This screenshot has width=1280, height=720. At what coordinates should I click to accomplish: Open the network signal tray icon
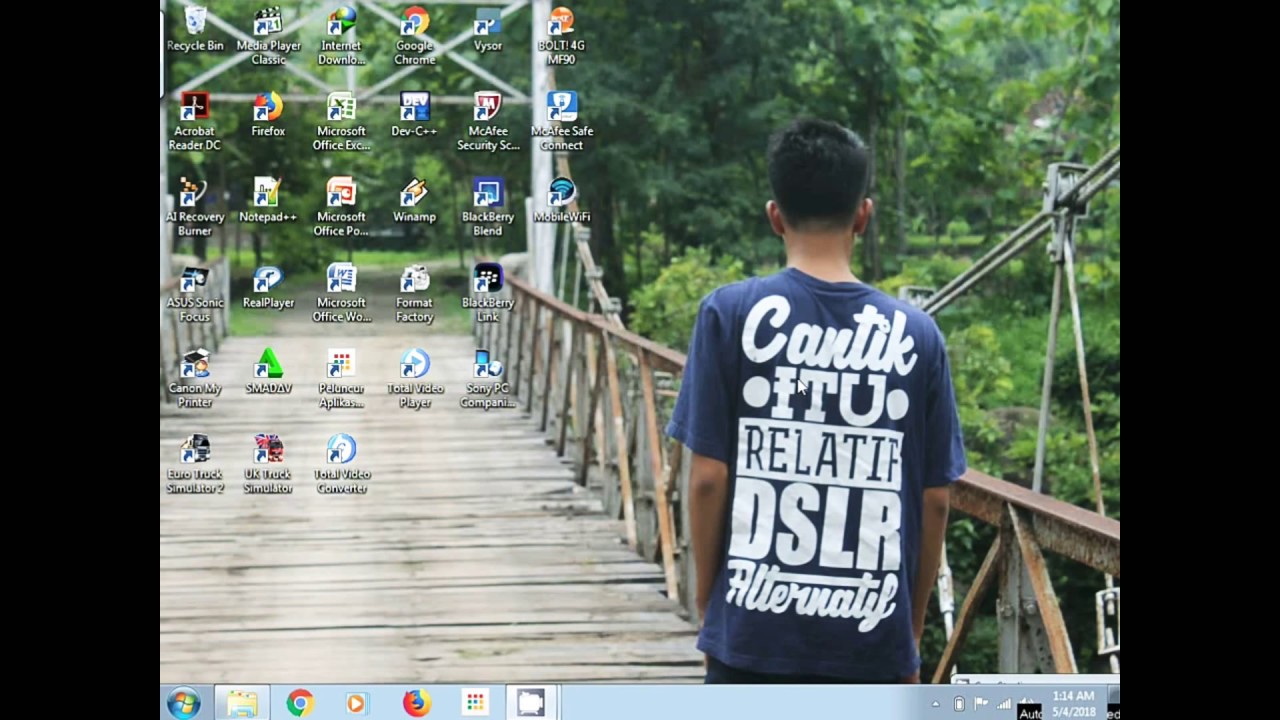pos(1004,704)
